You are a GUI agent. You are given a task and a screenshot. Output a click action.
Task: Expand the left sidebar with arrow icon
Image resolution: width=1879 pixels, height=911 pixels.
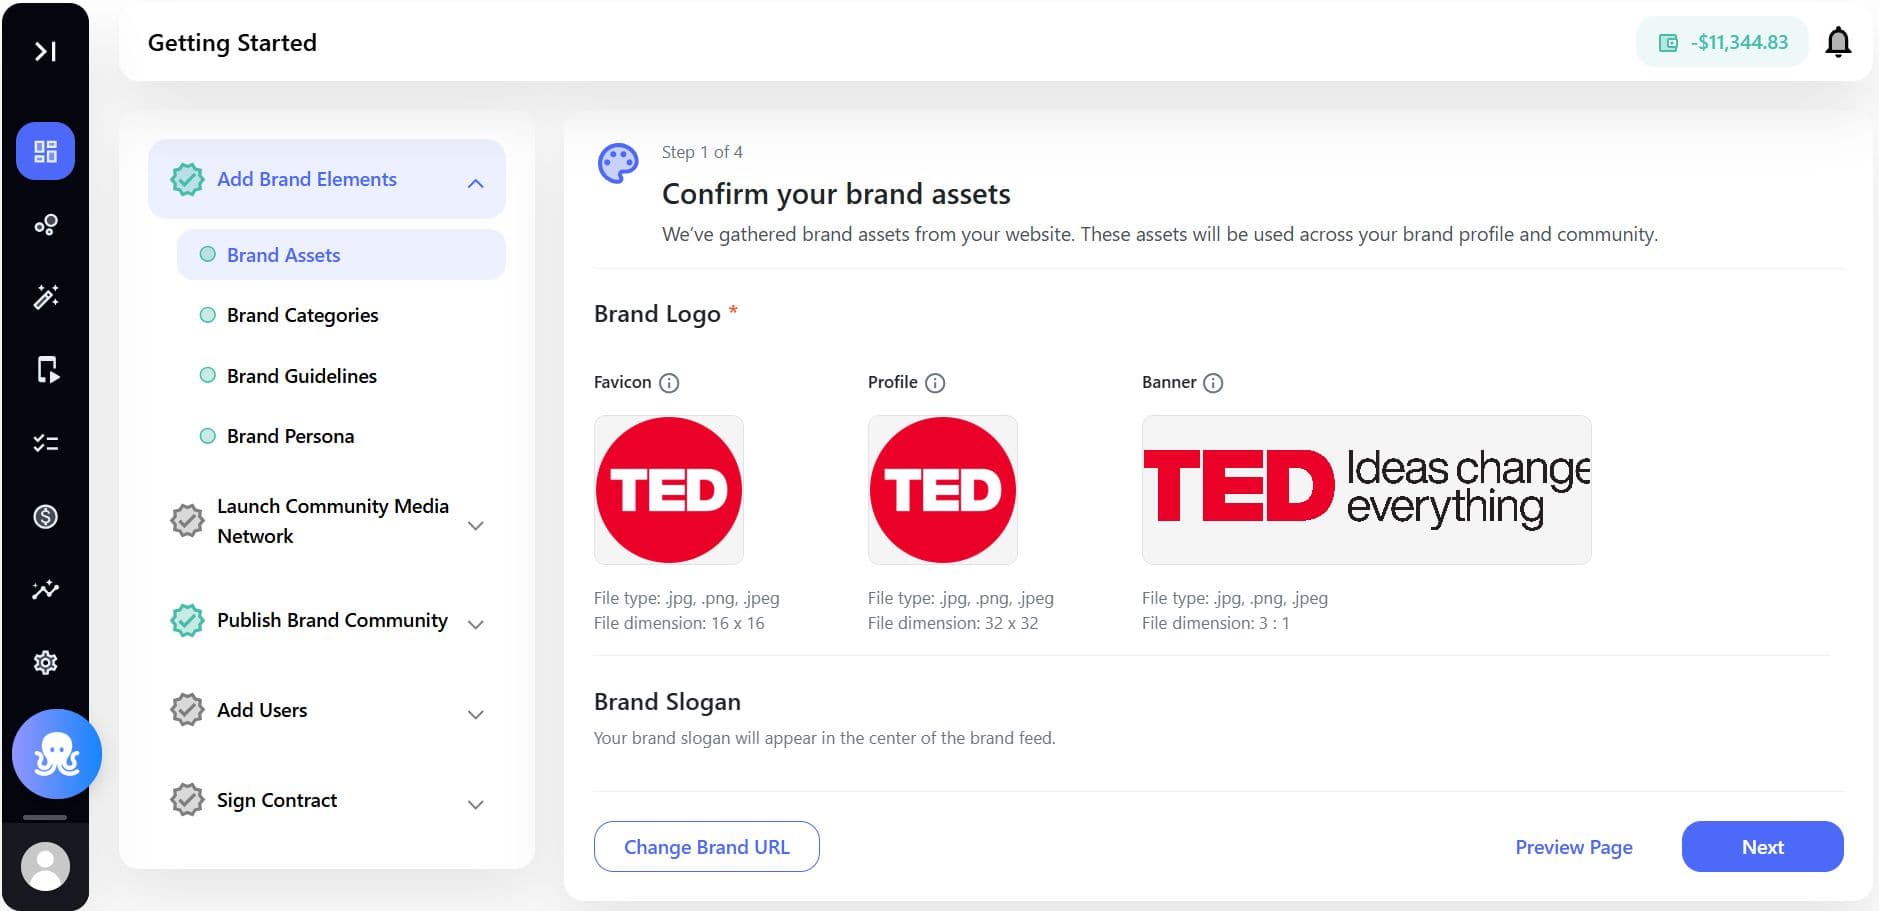coord(45,51)
